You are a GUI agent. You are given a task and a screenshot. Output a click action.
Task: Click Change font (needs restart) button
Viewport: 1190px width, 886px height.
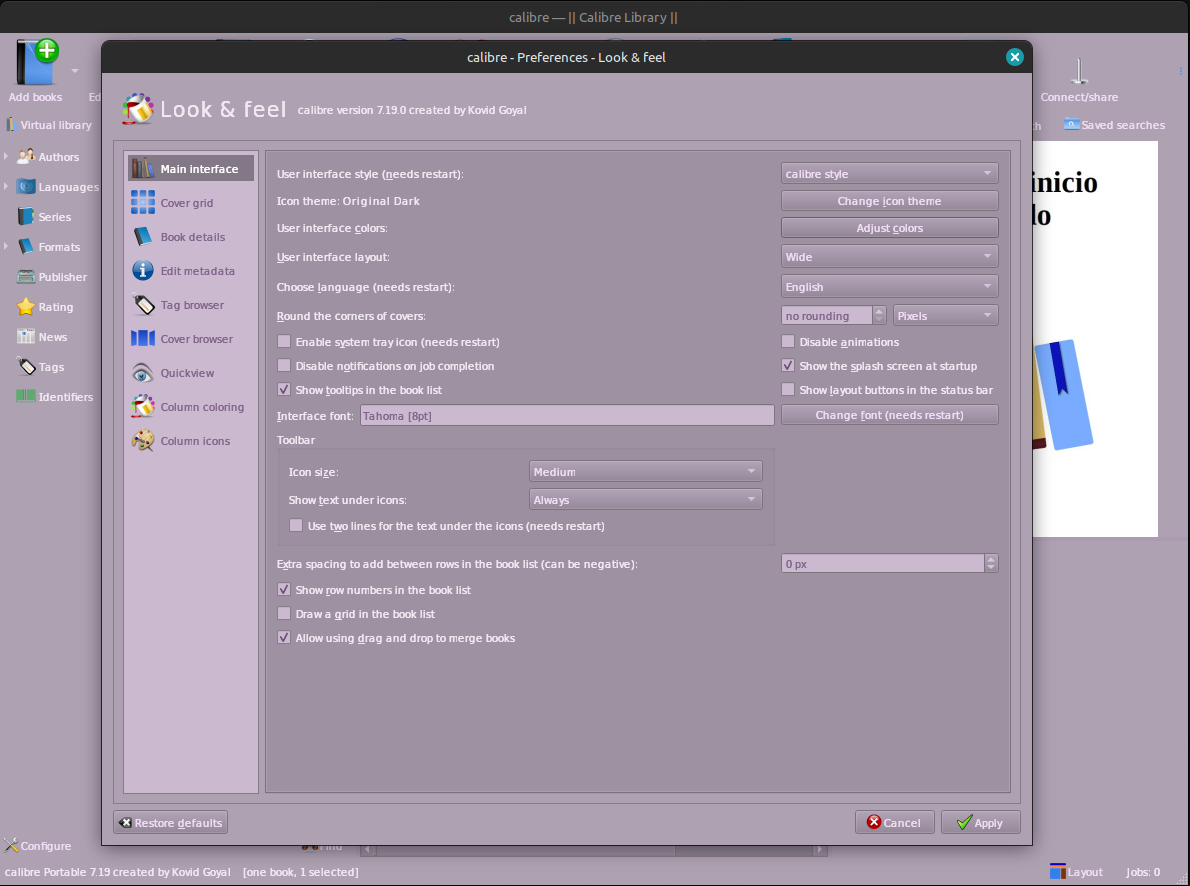[889, 415]
